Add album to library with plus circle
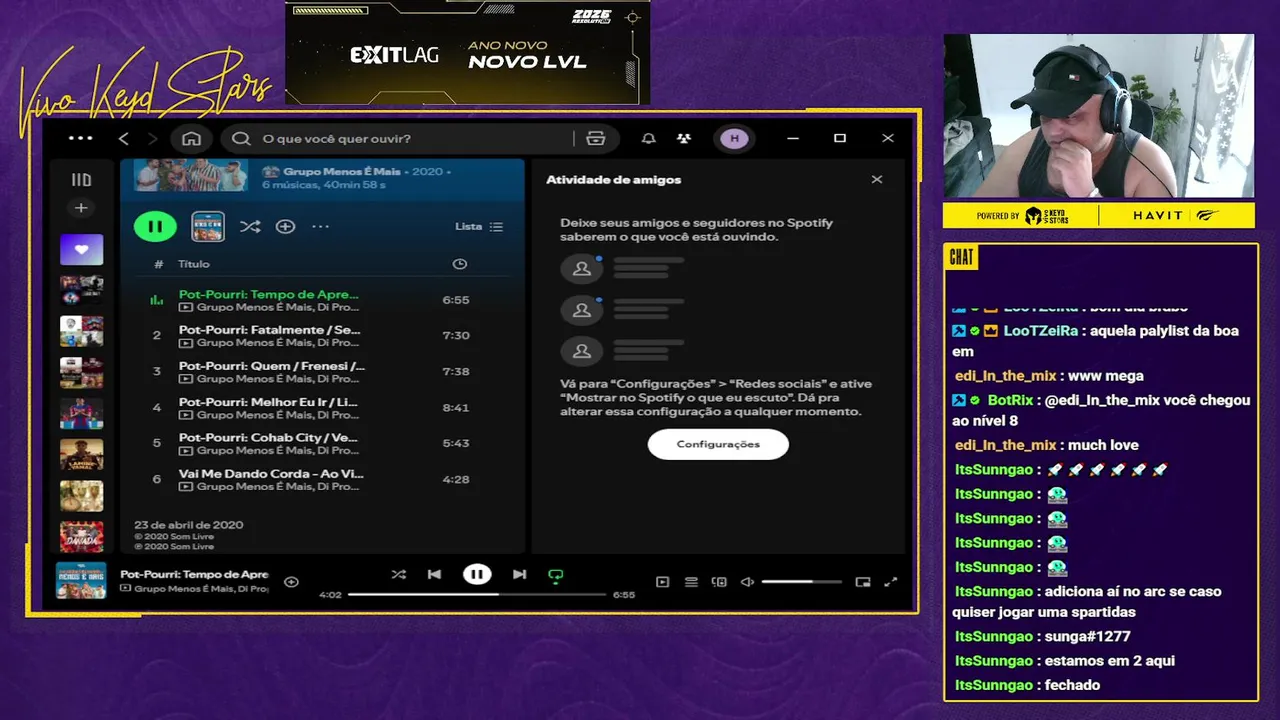This screenshot has width=1280, height=720. point(285,227)
